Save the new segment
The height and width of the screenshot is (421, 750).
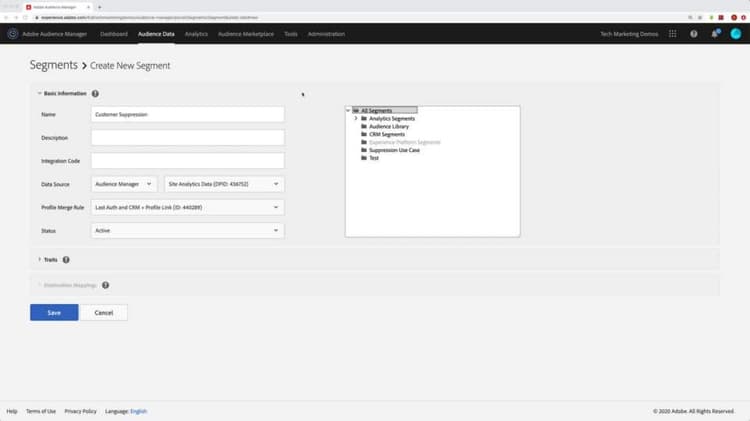[x=54, y=312]
